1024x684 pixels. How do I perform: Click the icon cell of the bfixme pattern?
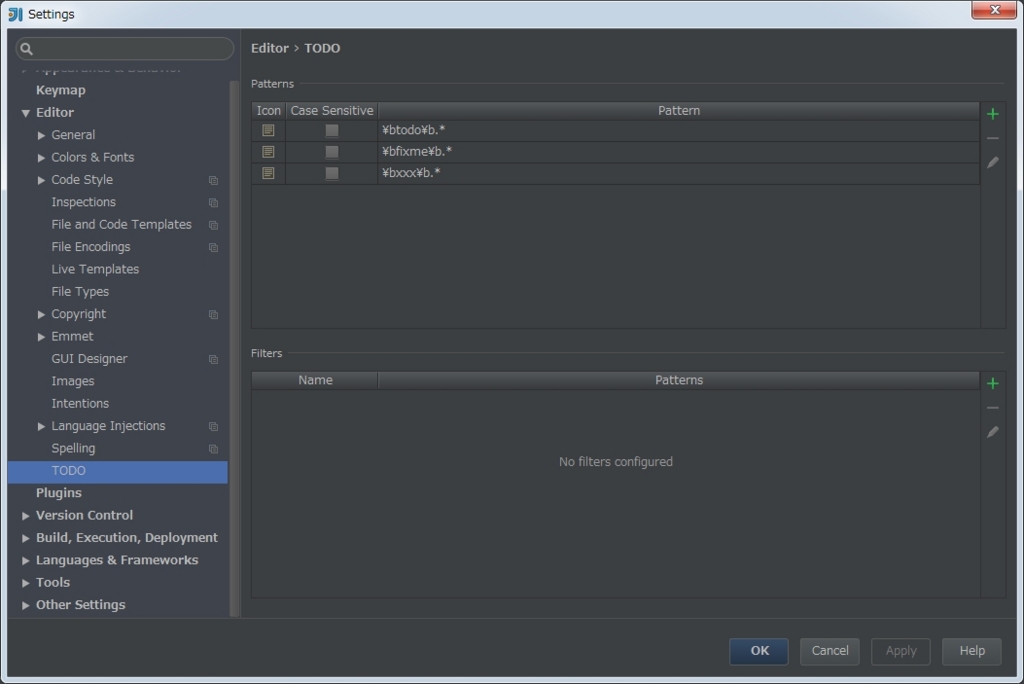[268, 152]
